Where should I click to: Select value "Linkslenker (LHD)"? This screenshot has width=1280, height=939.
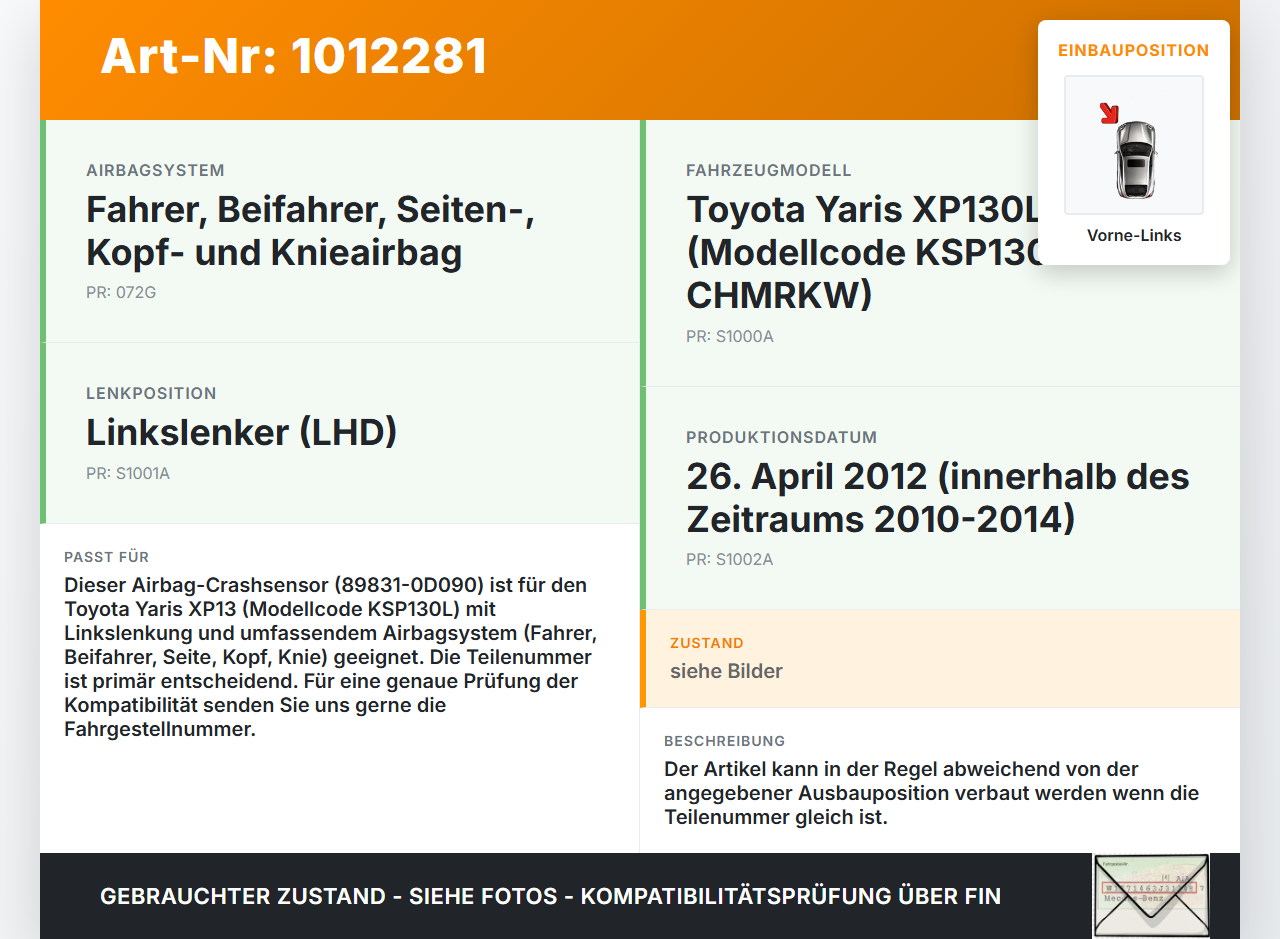click(x=242, y=432)
